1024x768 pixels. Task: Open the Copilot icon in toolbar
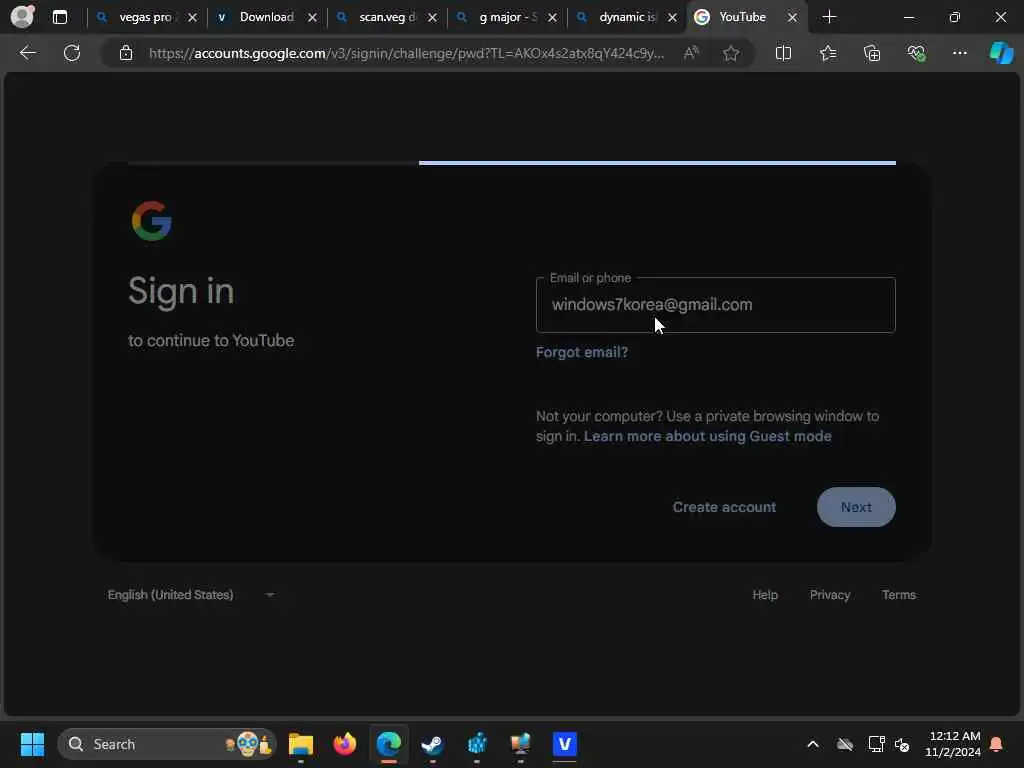(1001, 53)
